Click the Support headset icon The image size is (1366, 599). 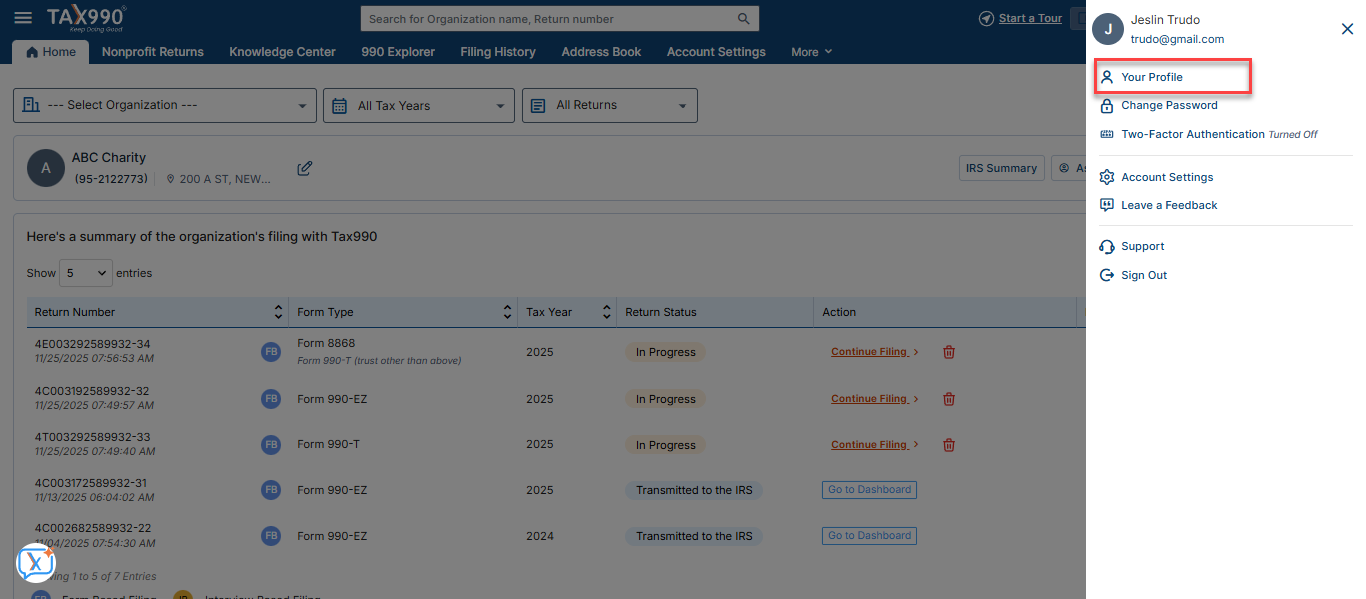[1107, 246]
